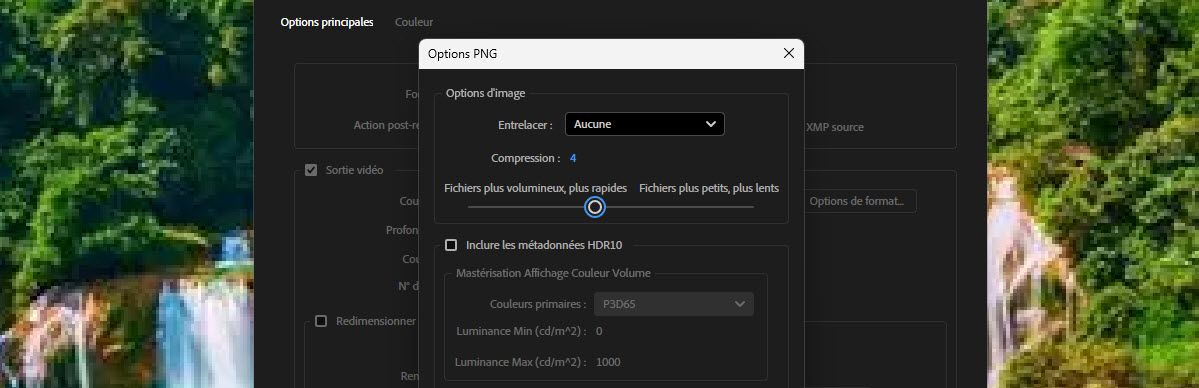Click the compression slider handle
The width and height of the screenshot is (1199, 388).
pyautogui.click(x=595, y=207)
